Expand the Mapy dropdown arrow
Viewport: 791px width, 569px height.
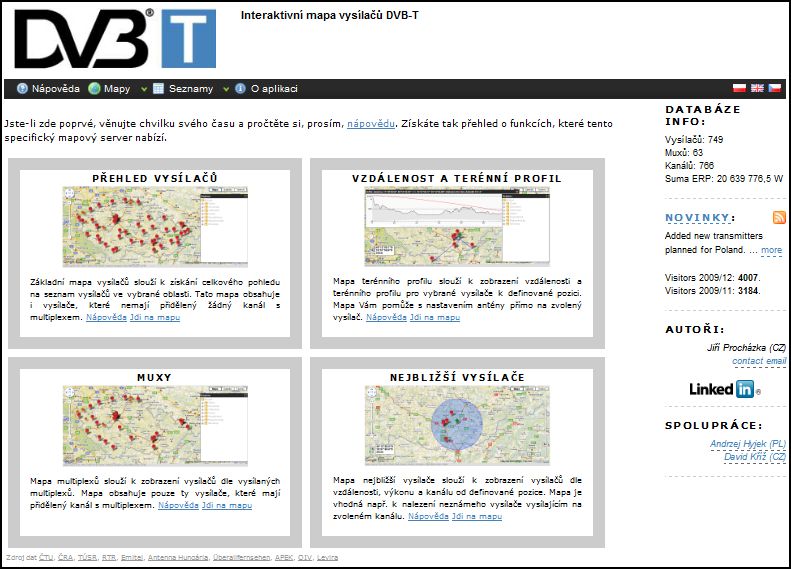point(144,89)
